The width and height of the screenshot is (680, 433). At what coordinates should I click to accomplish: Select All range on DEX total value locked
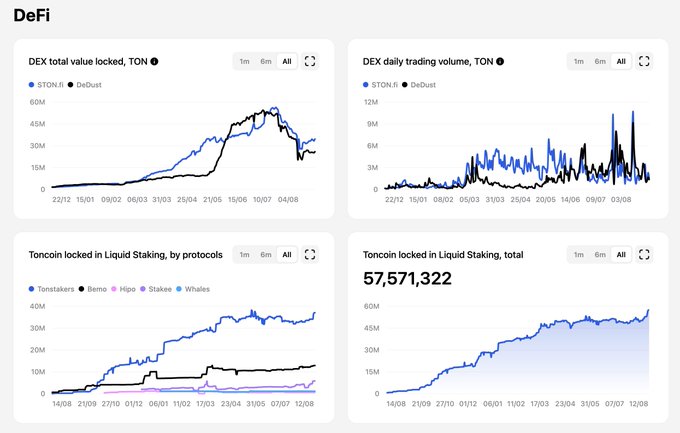pos(287,61)
